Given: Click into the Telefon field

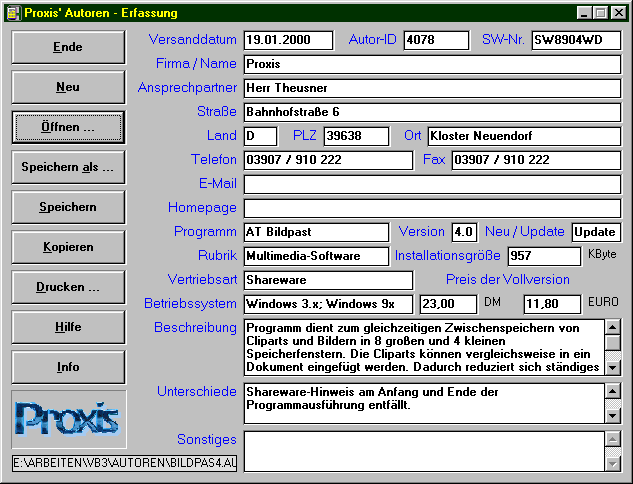Looking at the screenshot, I should point(328,160).
